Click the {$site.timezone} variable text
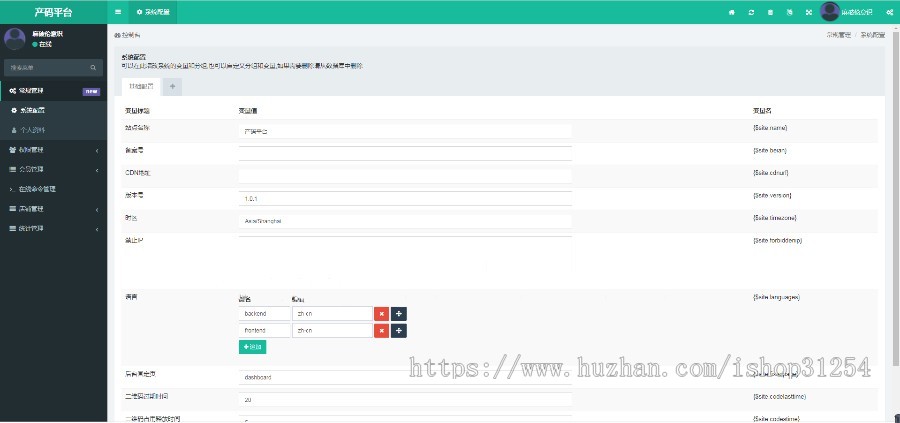The height and width of the screenshot is (423, 900). pos(774,218)
